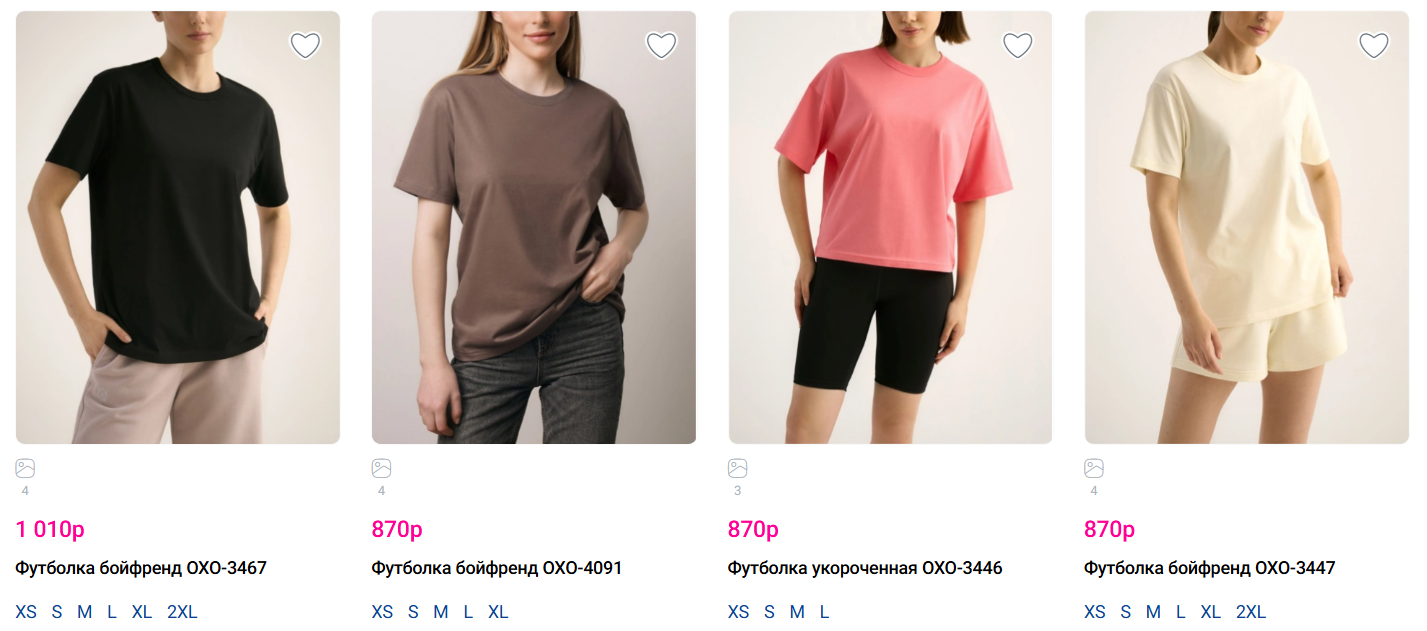1427x631 pixels.
Task: Select size XL for brown OXO-4091
Action: [498, 612]
